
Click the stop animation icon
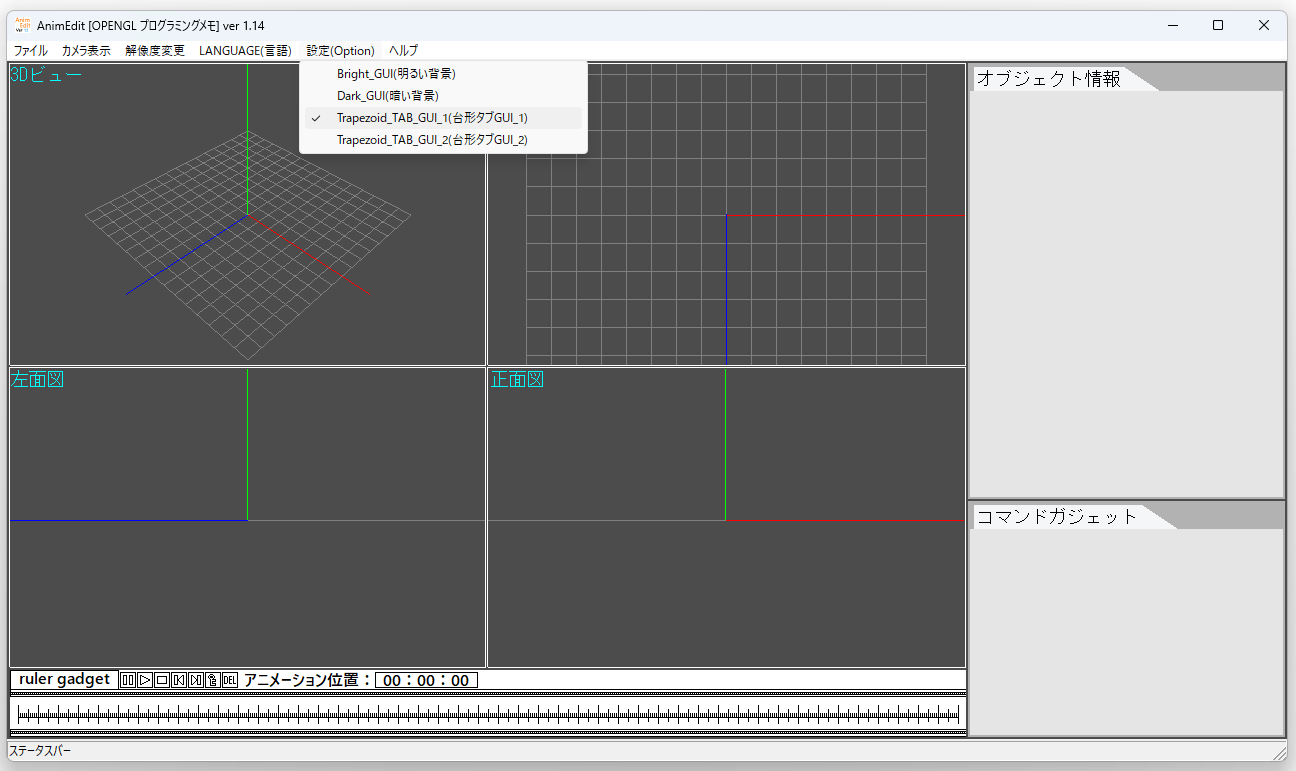[x=162, y=680]
